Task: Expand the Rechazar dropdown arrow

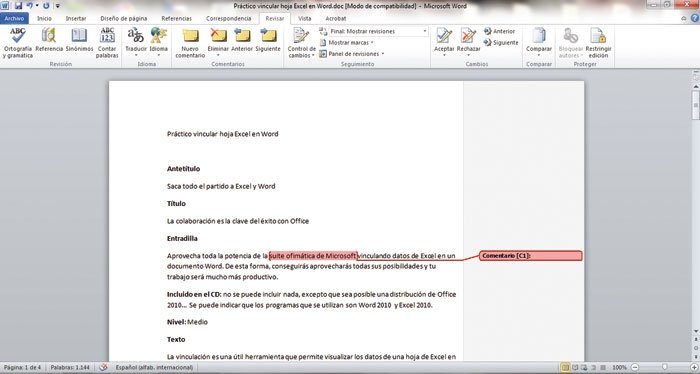Action: pos(468,56)
